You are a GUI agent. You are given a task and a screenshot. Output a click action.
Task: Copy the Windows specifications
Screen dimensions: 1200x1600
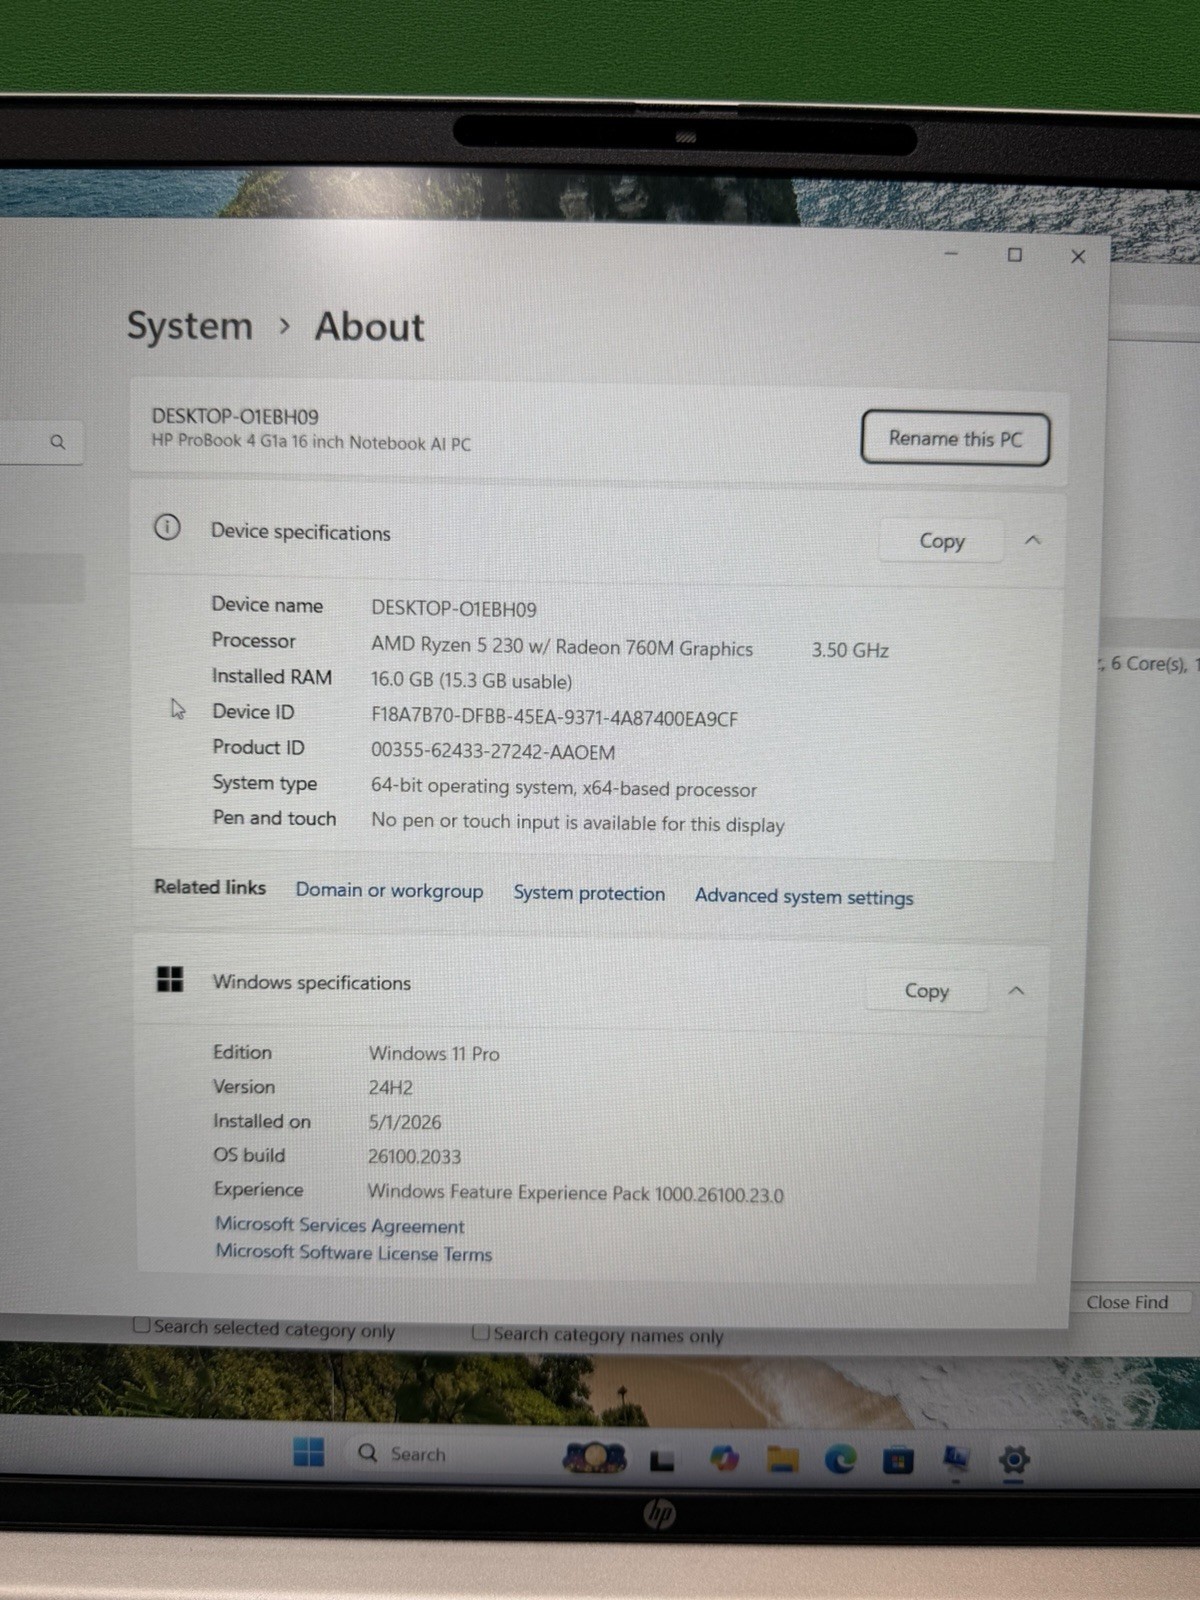click(926, 991)
